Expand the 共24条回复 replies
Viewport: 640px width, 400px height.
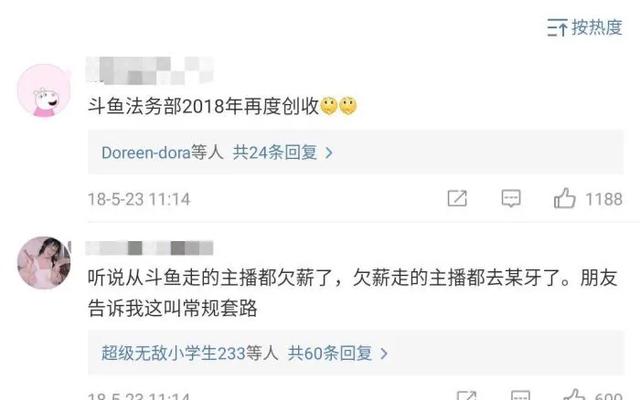[275, 153]
